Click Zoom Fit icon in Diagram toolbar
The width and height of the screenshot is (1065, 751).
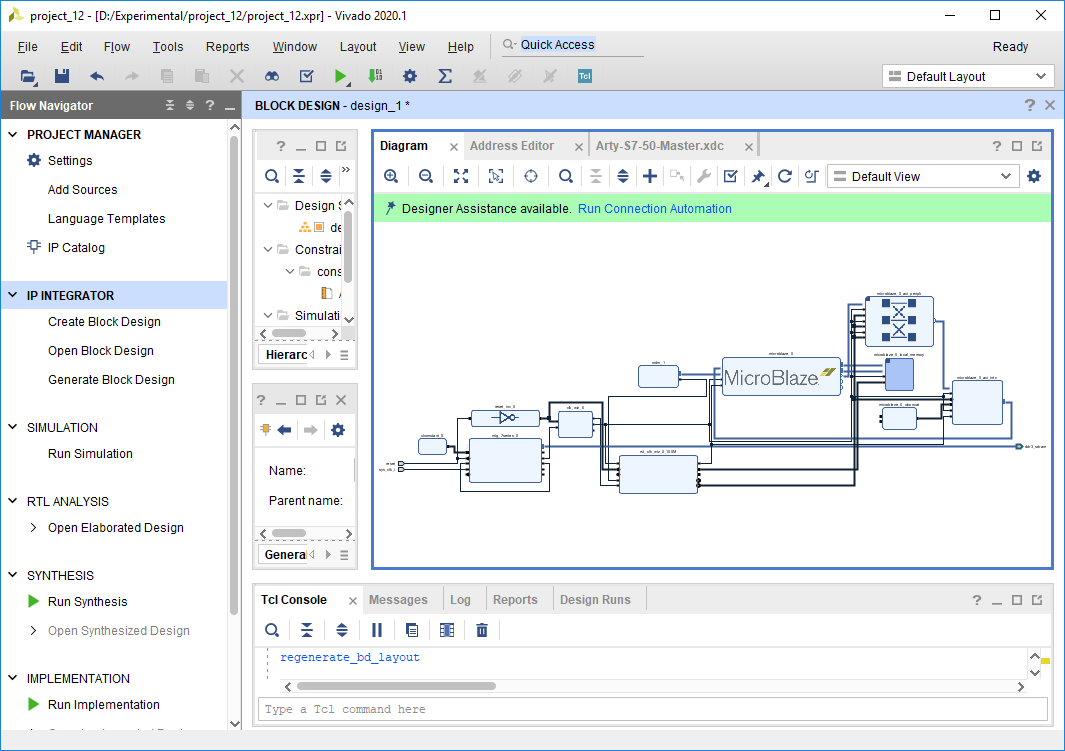(x=461, y=177)
